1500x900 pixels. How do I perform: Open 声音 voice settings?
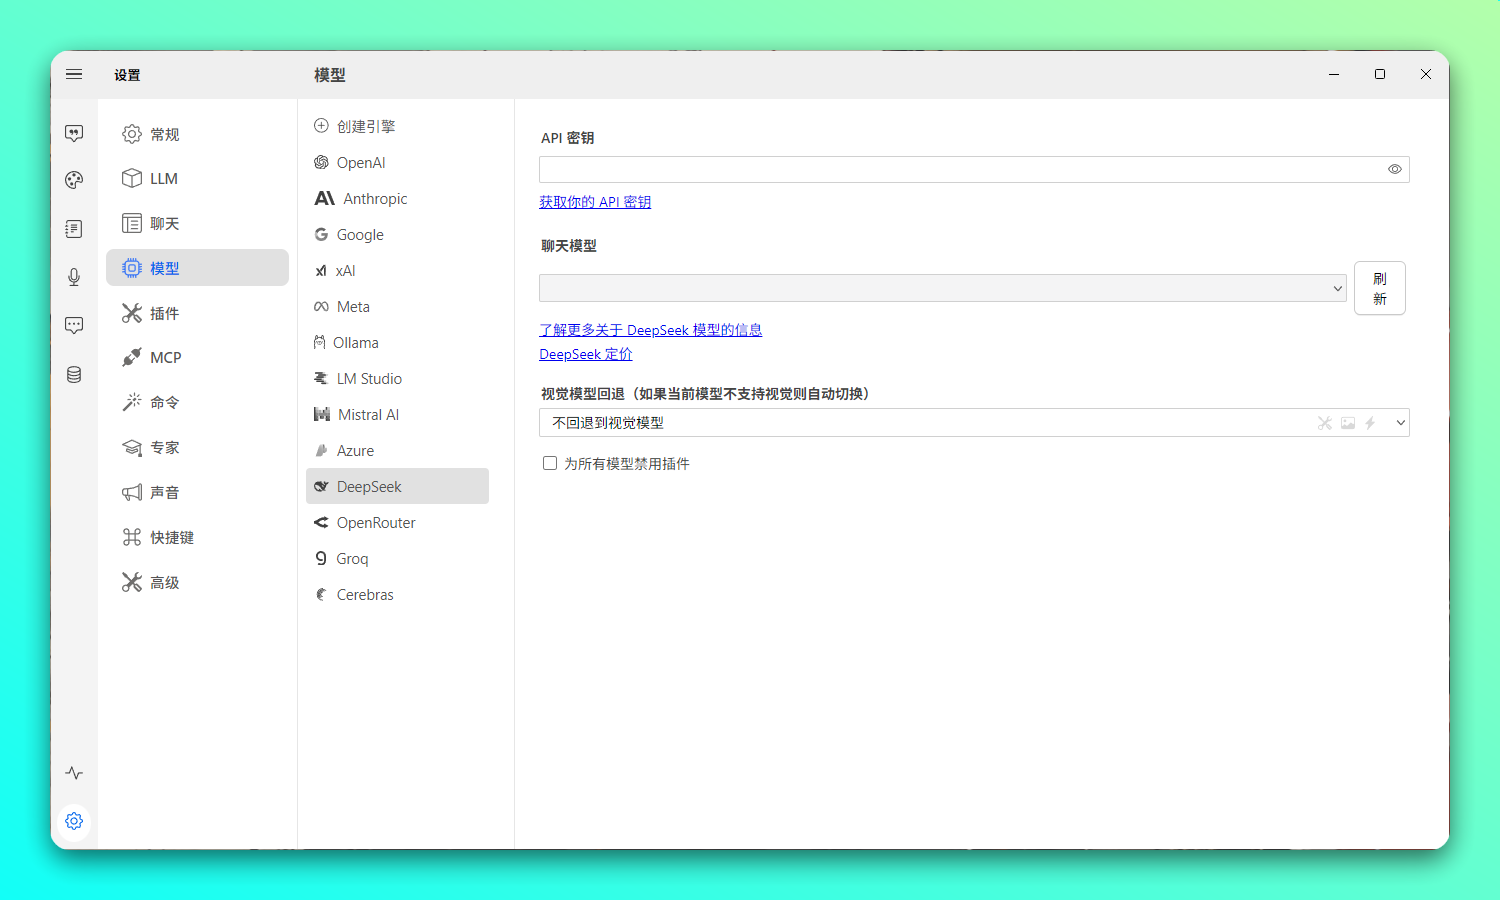(197, 492)
